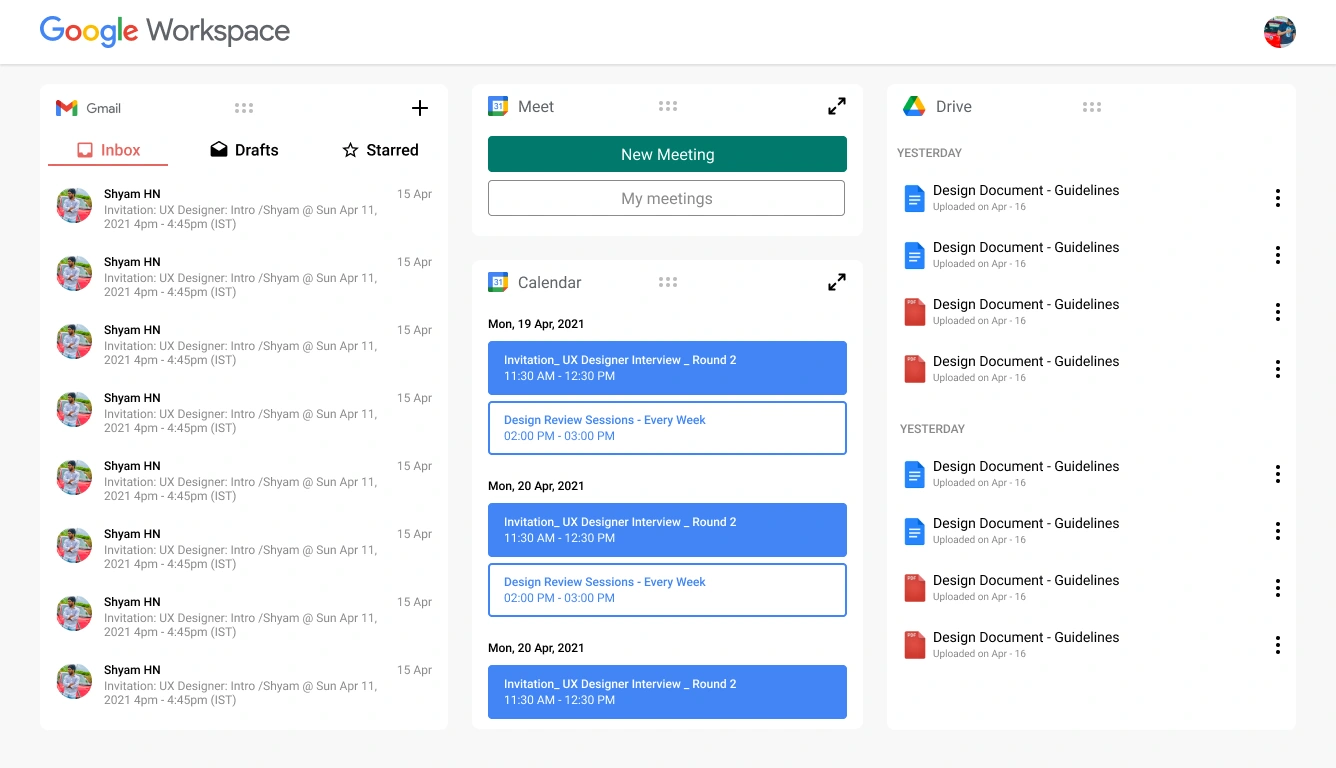Open Mon 19 Apr Design Review Sessions event
Screen dimensions: 1336x768
(667, 428)
